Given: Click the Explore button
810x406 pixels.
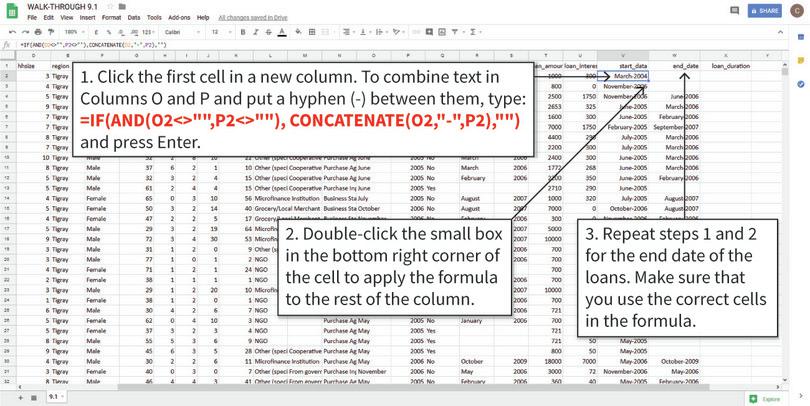Looking at the screenshot, I should pos(765,399).
